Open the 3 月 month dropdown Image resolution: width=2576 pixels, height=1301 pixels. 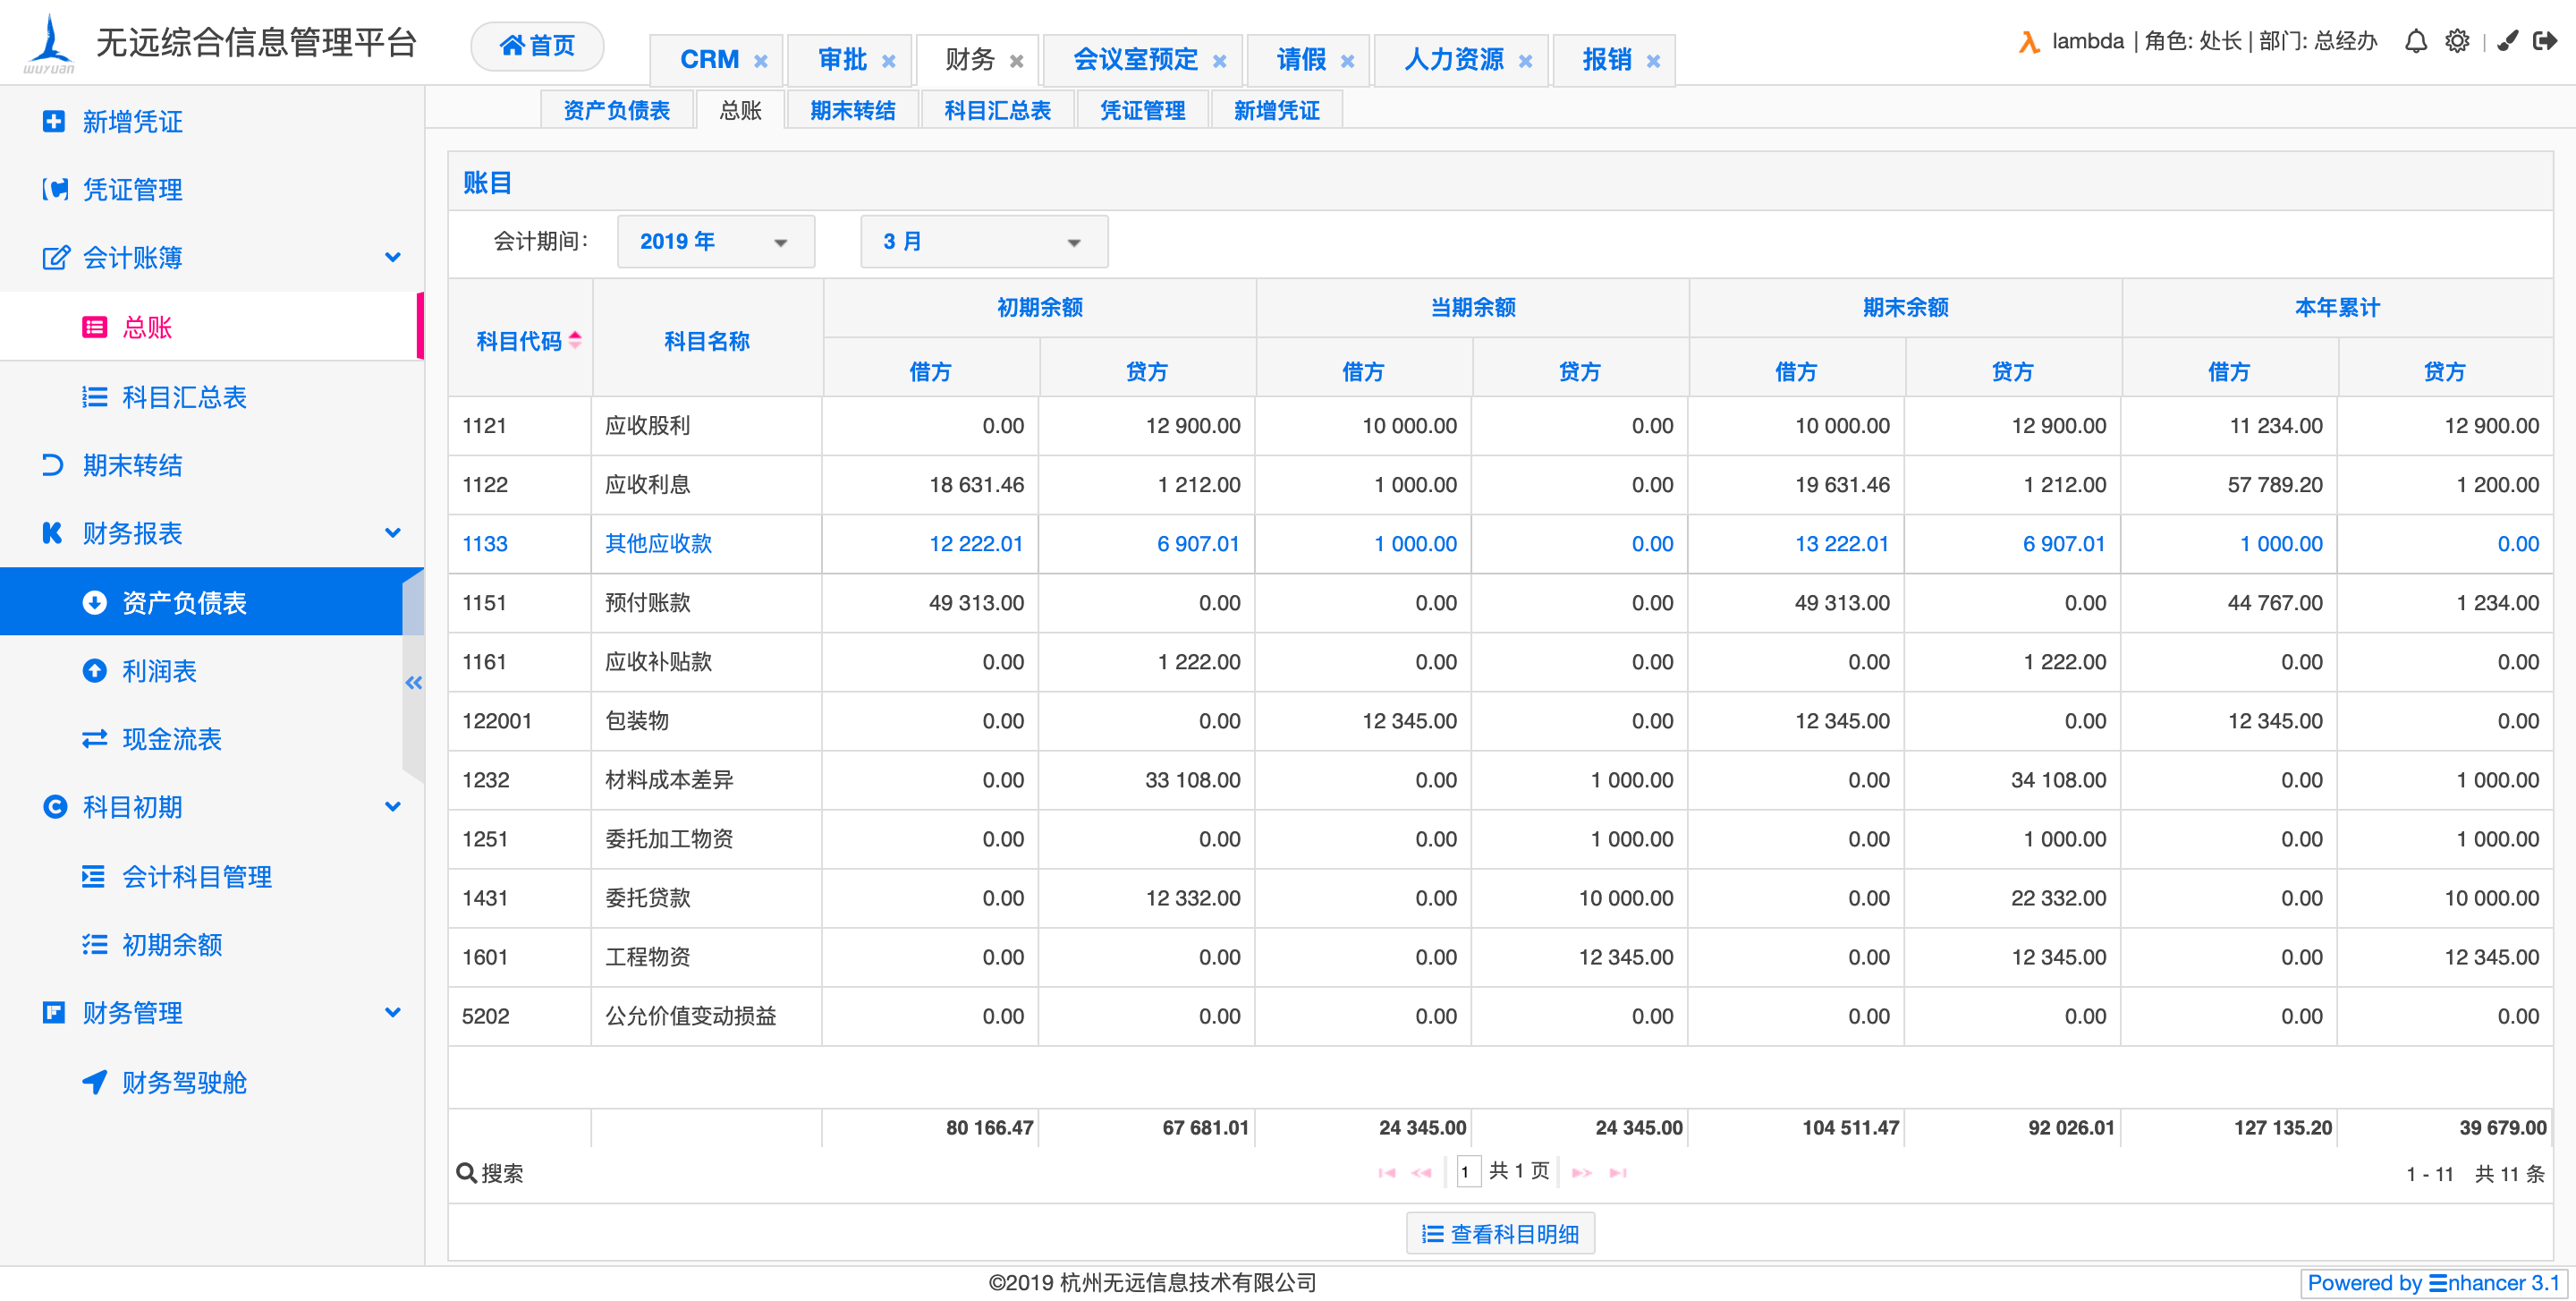point(983,242)
